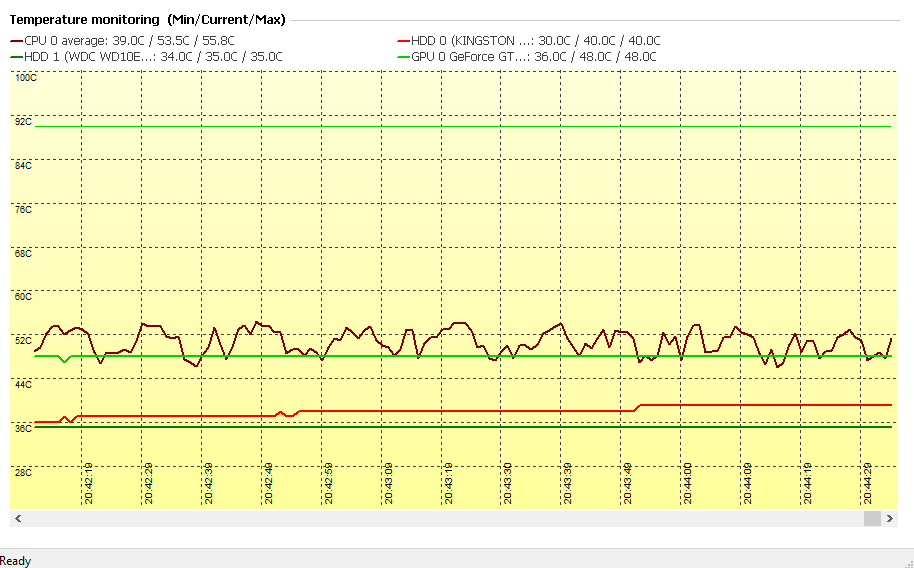Screen dimensions: 914x568
Task: Select the HDD 0 (KINGSTON legend entry
Action: (535, 41)
